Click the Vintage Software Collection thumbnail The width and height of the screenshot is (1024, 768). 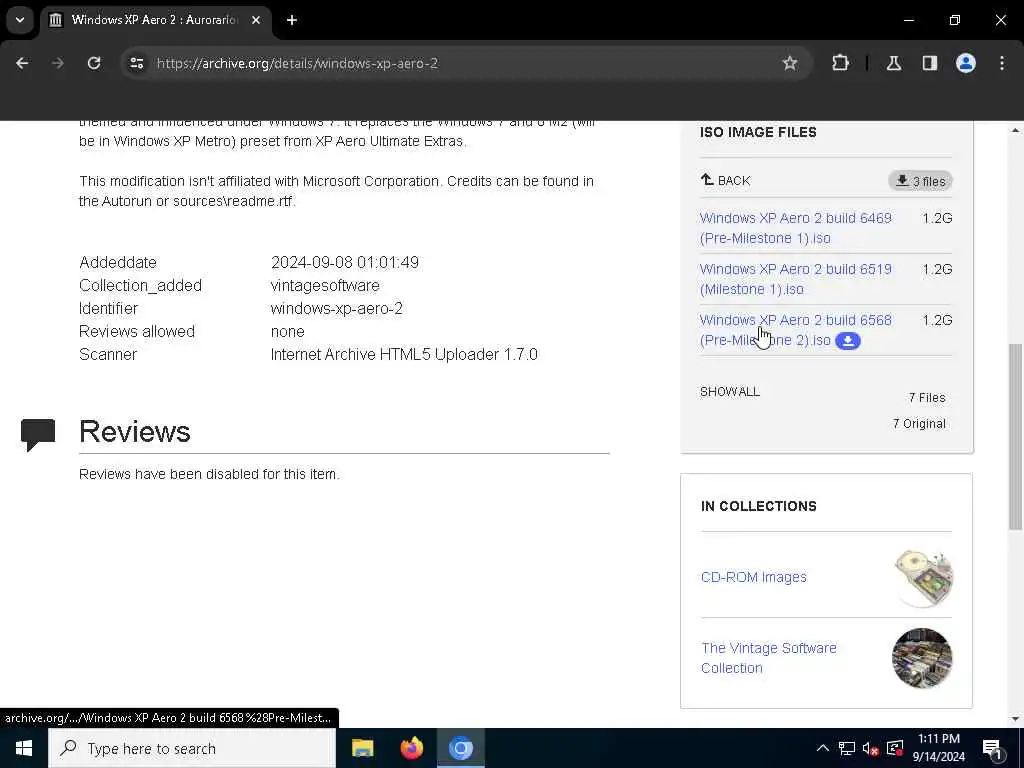coord(922,658)
